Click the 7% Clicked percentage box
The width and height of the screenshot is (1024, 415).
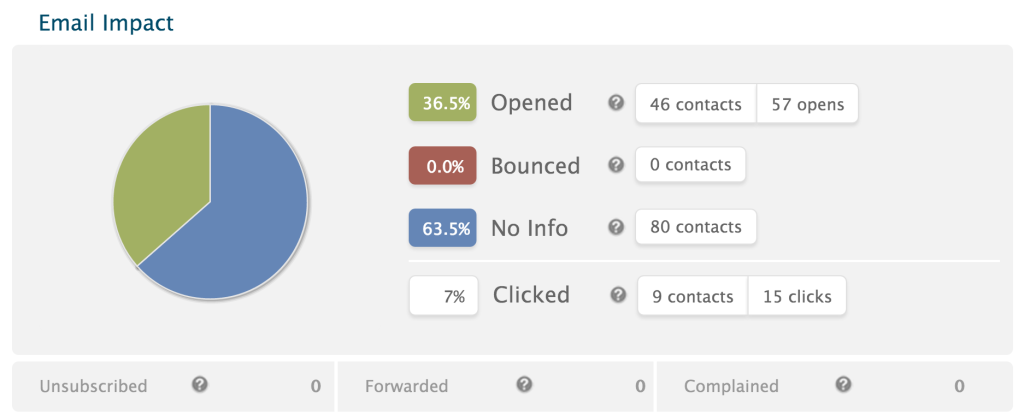(x=444, y=296)
